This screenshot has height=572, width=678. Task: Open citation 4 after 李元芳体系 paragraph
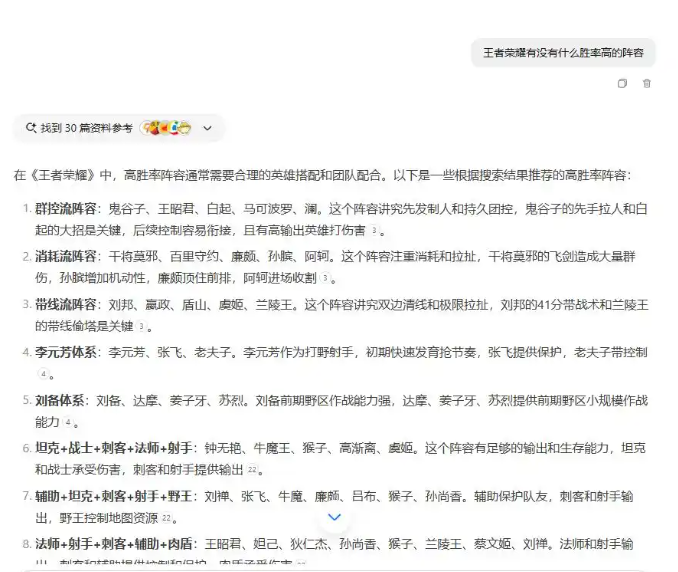[43, 374]
